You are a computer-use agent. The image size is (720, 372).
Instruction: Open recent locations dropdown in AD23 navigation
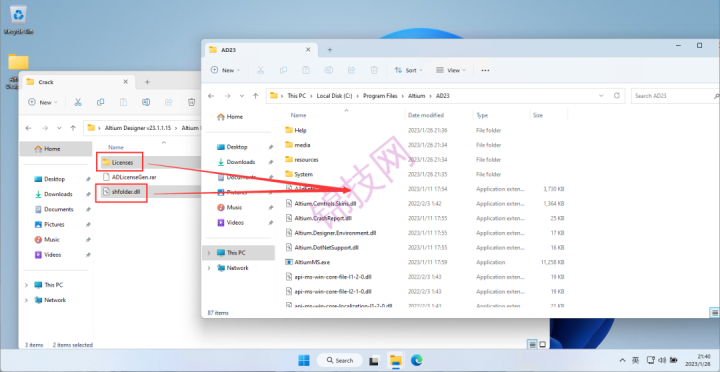(242, 96)
